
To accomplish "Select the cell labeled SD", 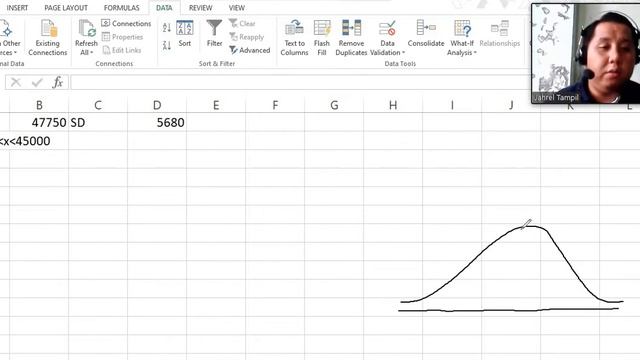I will (98, 122).
